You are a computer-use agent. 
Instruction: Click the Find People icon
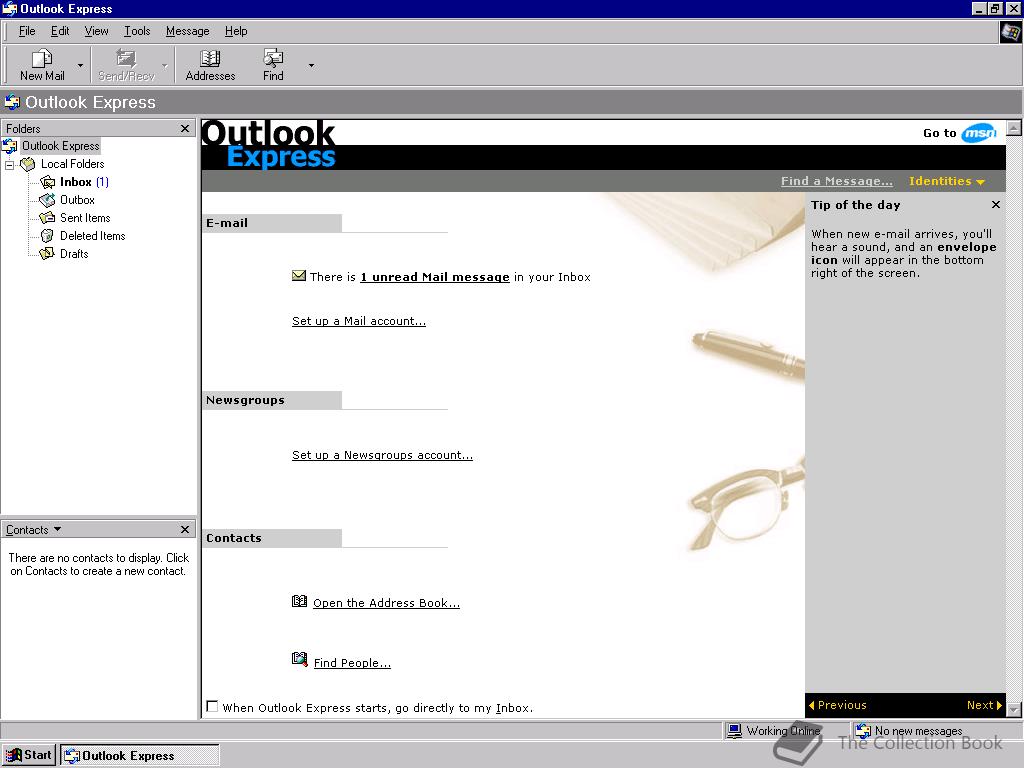(299, 660)
